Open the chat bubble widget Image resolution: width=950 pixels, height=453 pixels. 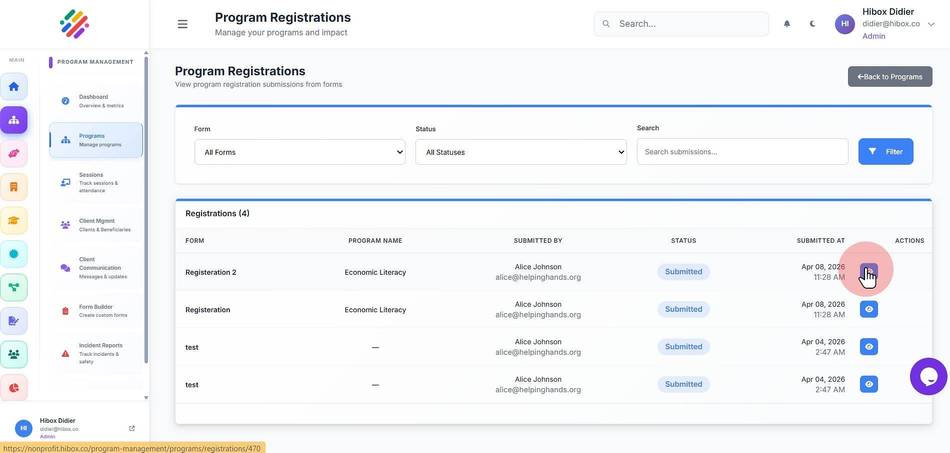(x=928, y=377)
